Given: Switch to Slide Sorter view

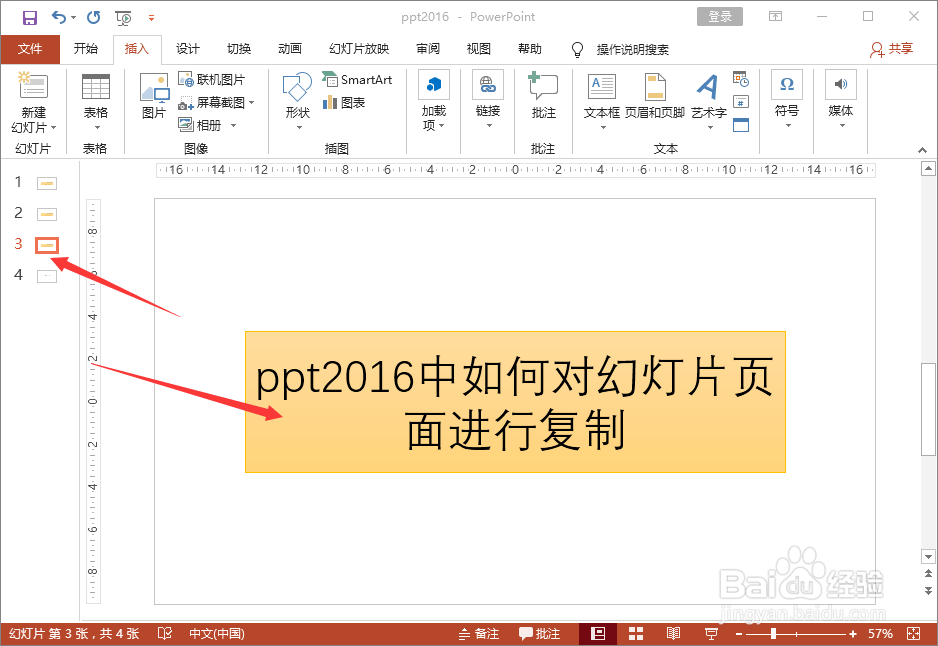Looking at the screenshot, I should click(635, 633).
